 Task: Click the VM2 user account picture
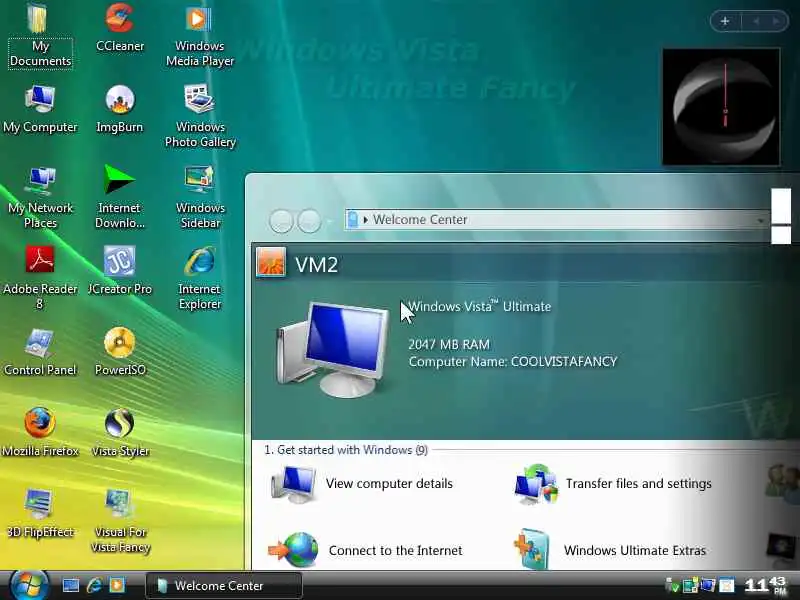tap(270, 261)
